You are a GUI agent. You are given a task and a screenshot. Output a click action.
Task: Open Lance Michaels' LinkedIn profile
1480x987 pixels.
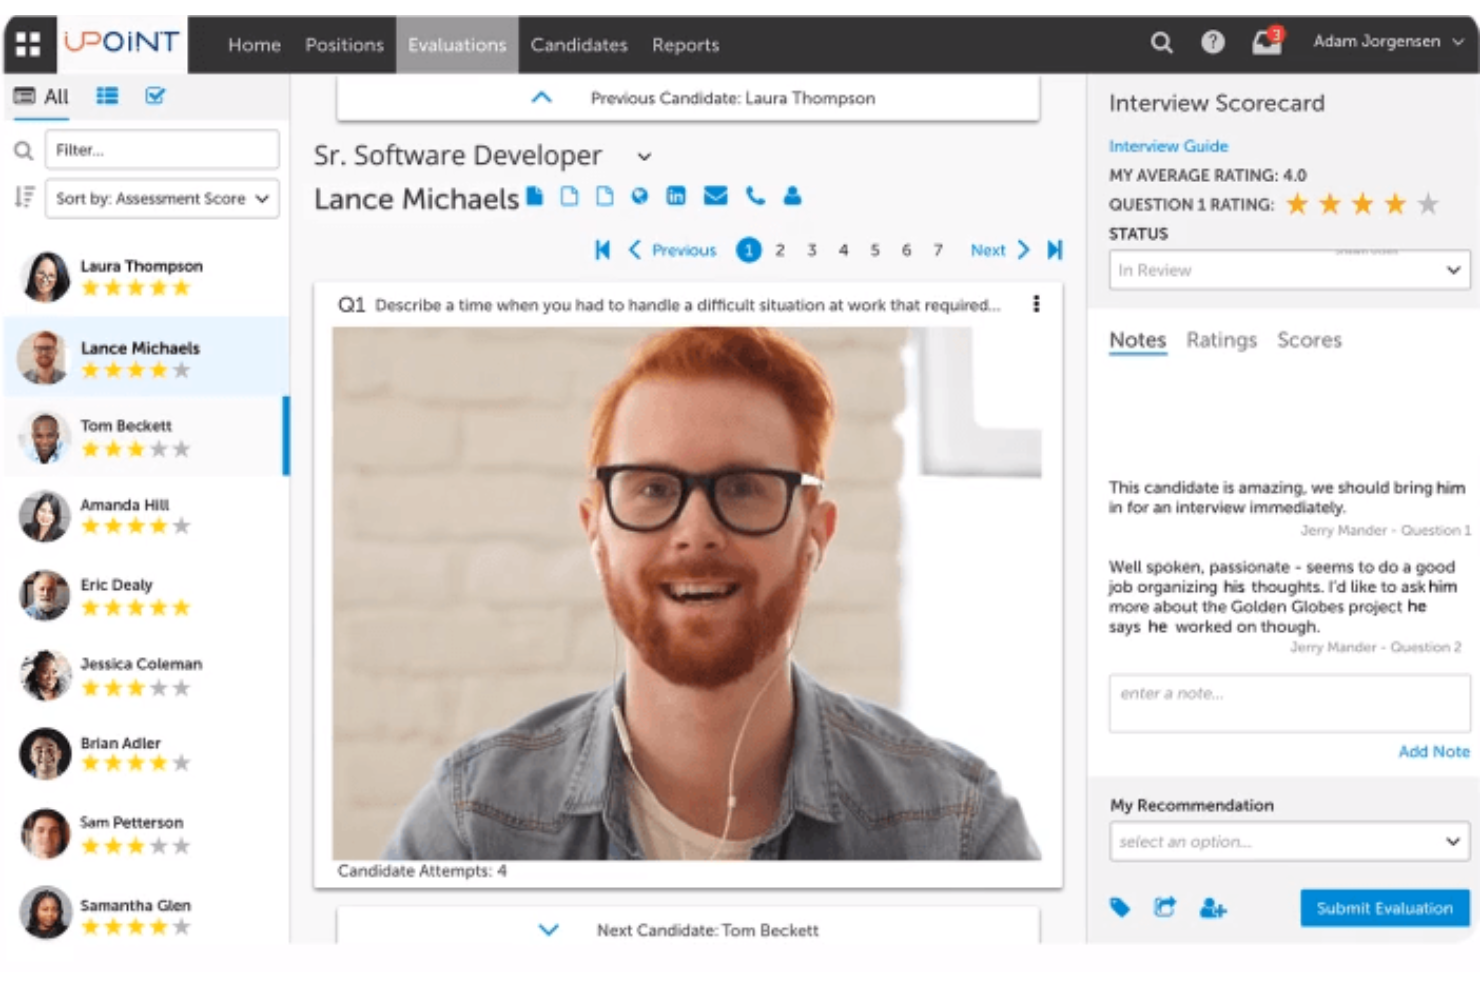click(676, 196)
